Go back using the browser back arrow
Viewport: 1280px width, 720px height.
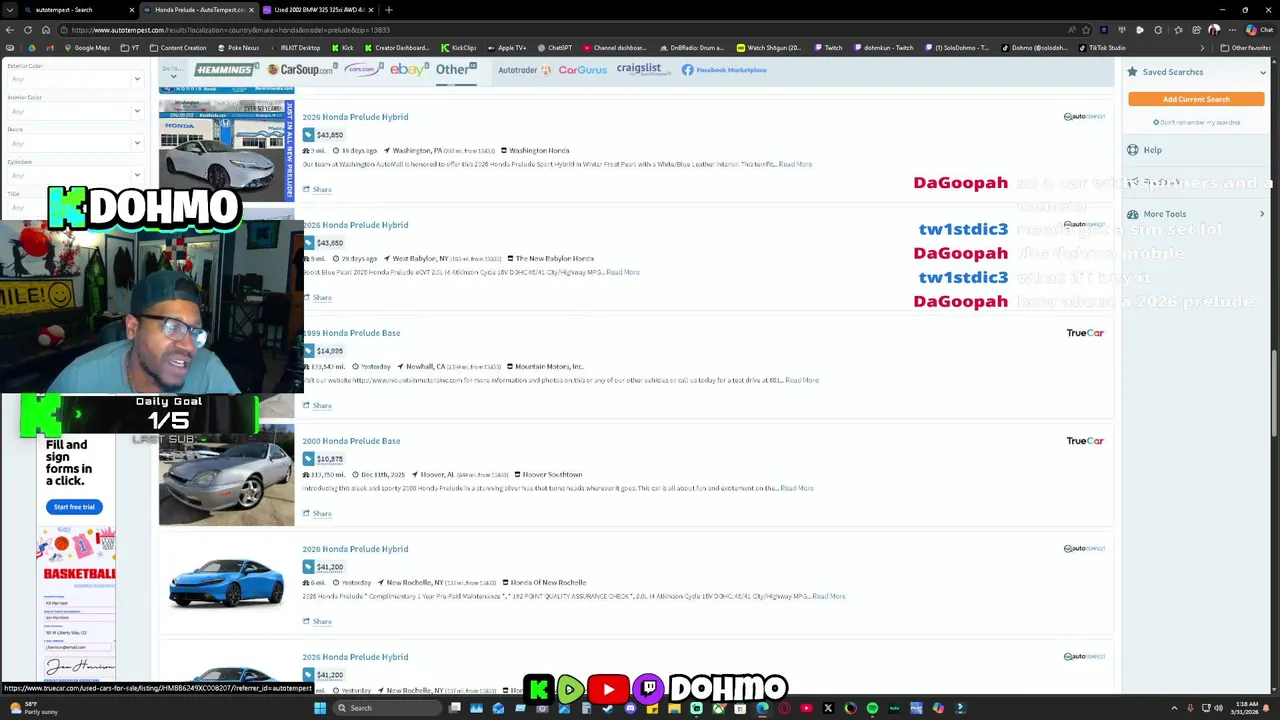click(10, 30)
